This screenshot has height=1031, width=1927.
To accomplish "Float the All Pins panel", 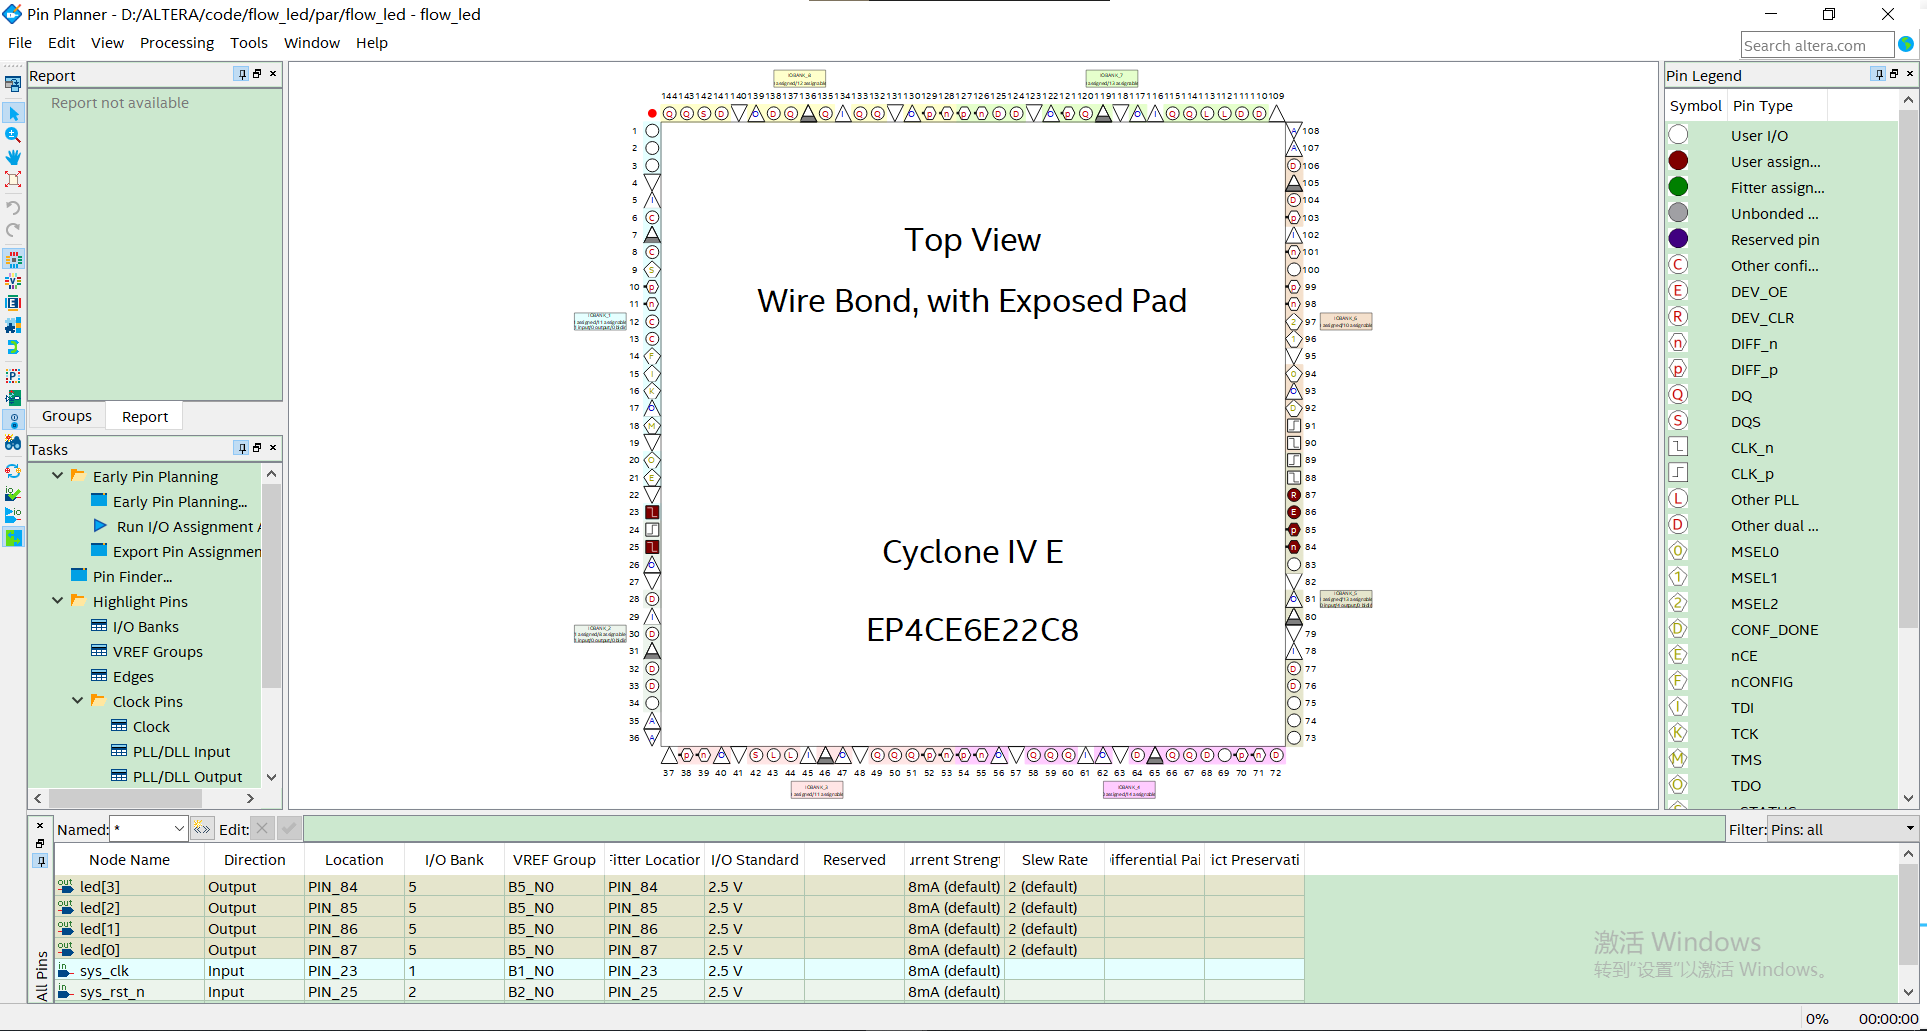I will point(40,844).
